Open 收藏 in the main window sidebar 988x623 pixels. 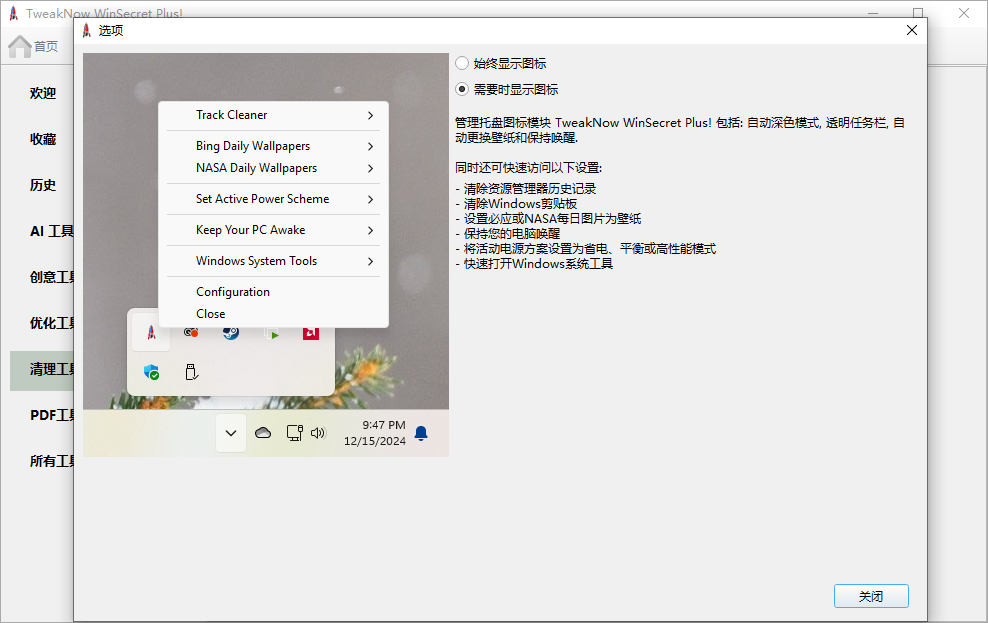43,139
